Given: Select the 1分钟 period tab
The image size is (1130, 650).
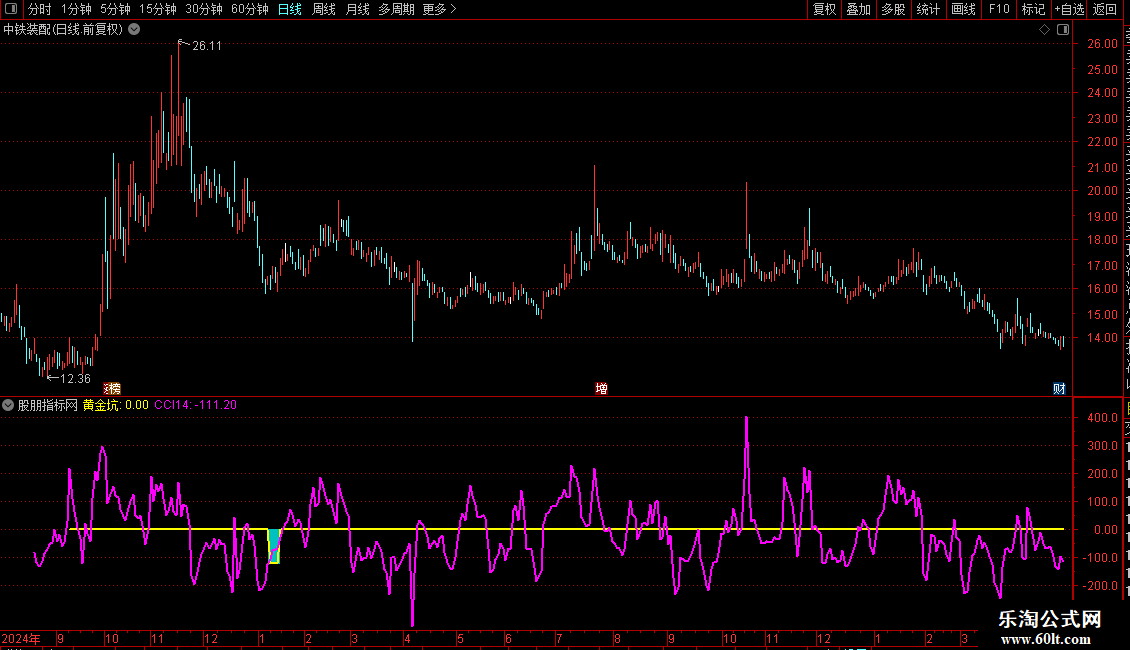Looking at the screenshot, I should click(76, 9).
